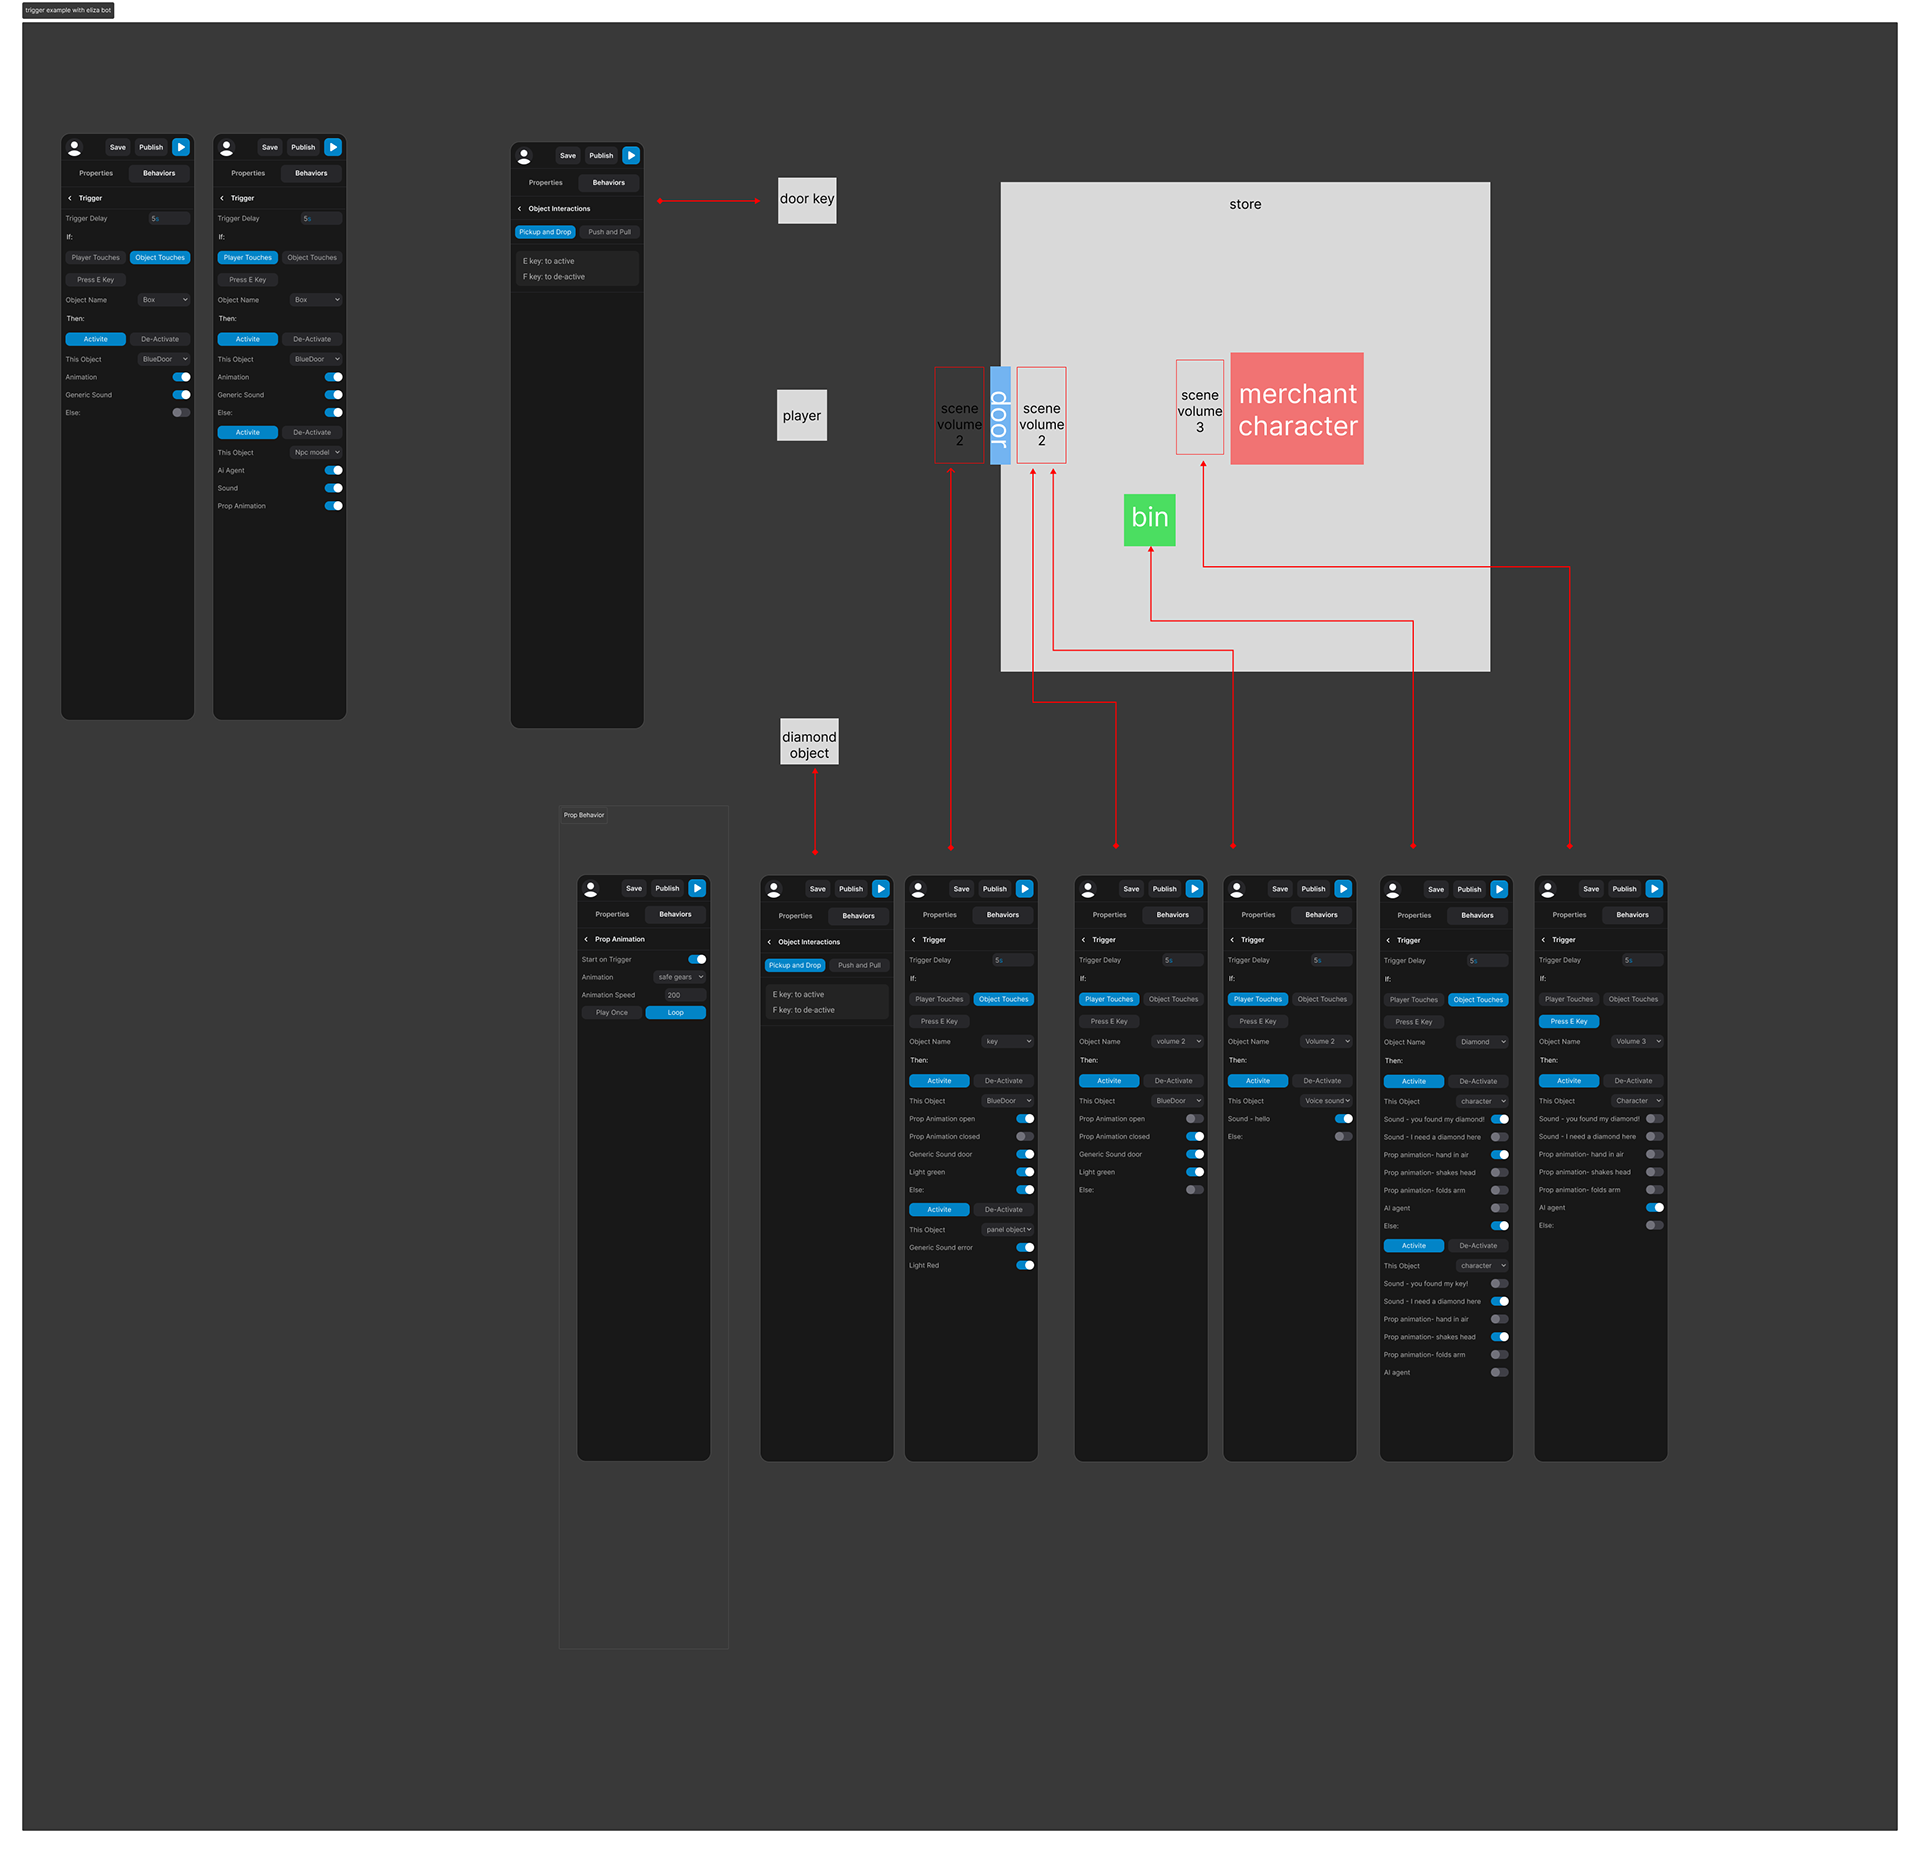This screenshot has width=1920, height=1853.
Task: Open the 'key' Object Name dropdown
Action: coord(1008,1042)
